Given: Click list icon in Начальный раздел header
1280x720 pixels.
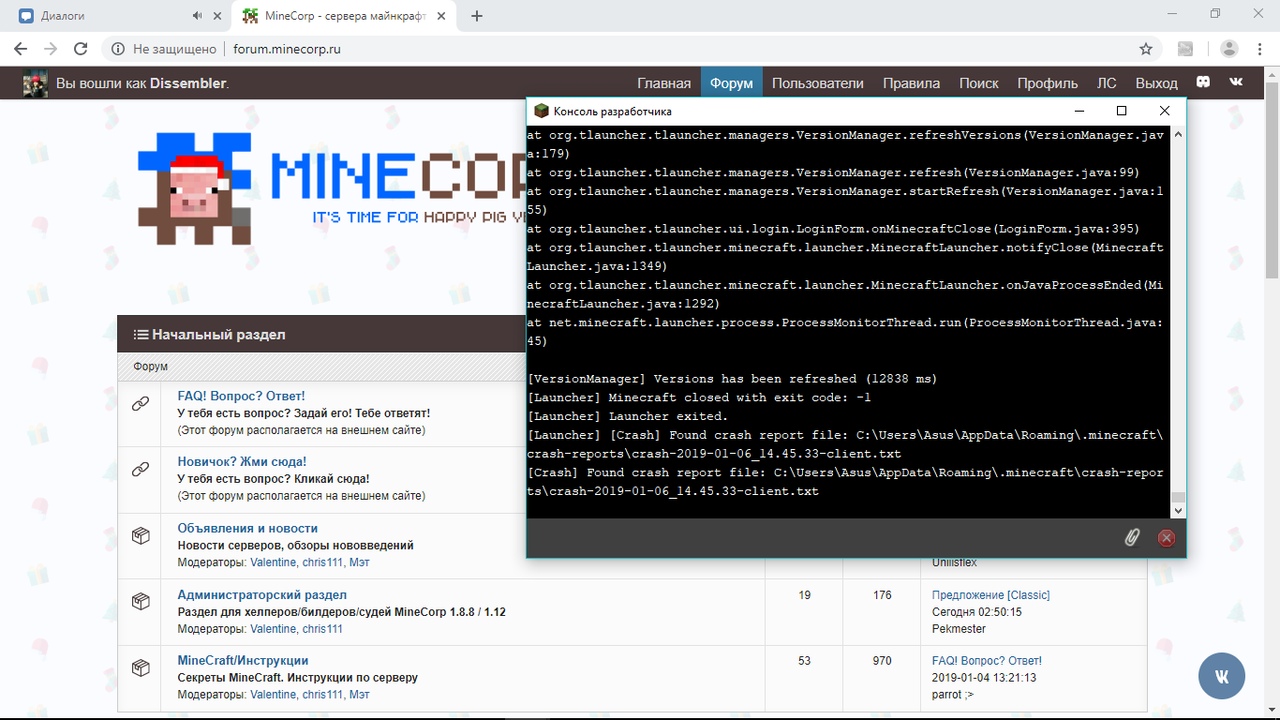Looking at the screenshot, I should (141, 334).
